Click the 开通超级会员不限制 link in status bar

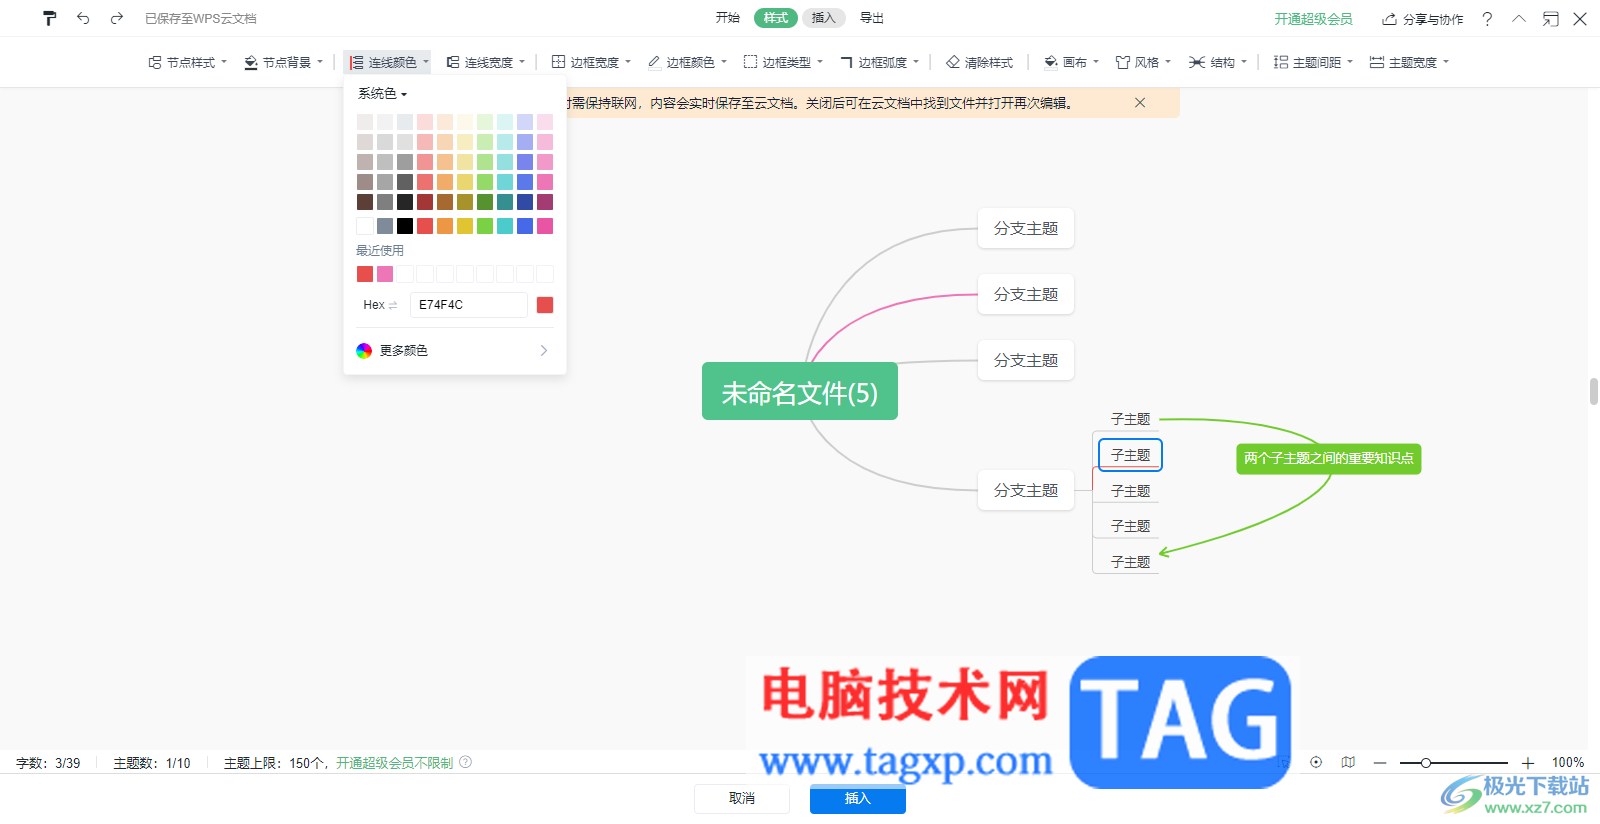click(395, 763)
